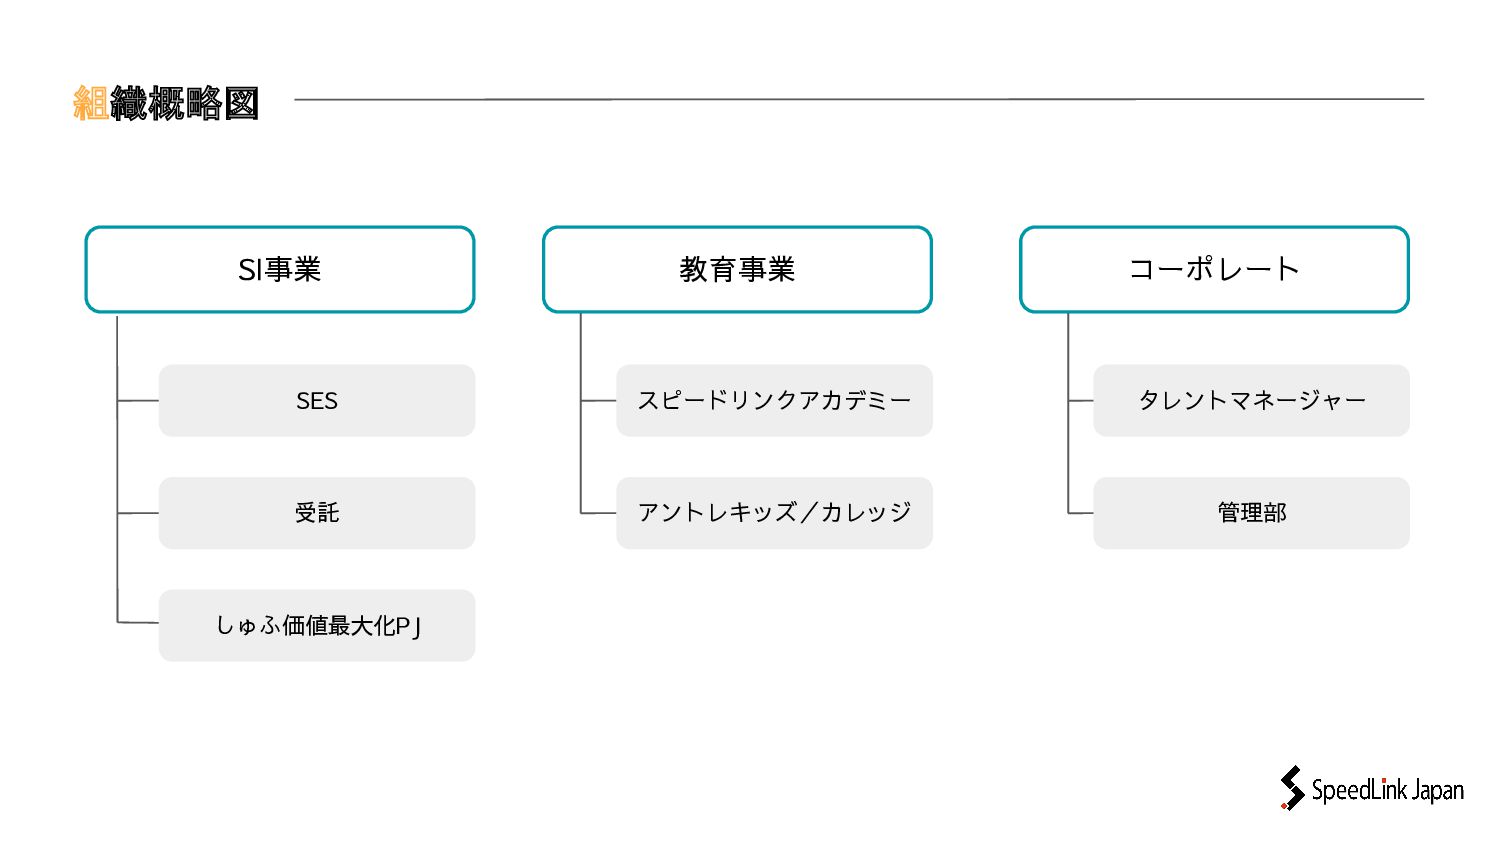
Task: Select the 教育事業 header box
Action: coord(737,270)
